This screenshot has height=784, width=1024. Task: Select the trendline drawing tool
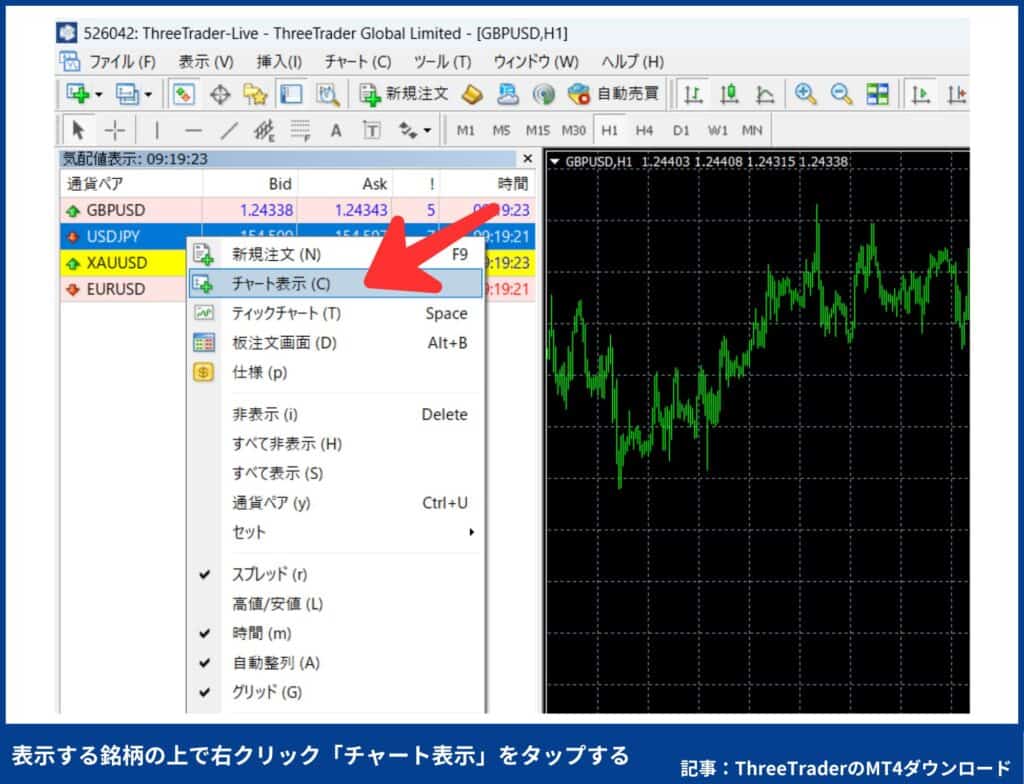(x=229, y=131)
